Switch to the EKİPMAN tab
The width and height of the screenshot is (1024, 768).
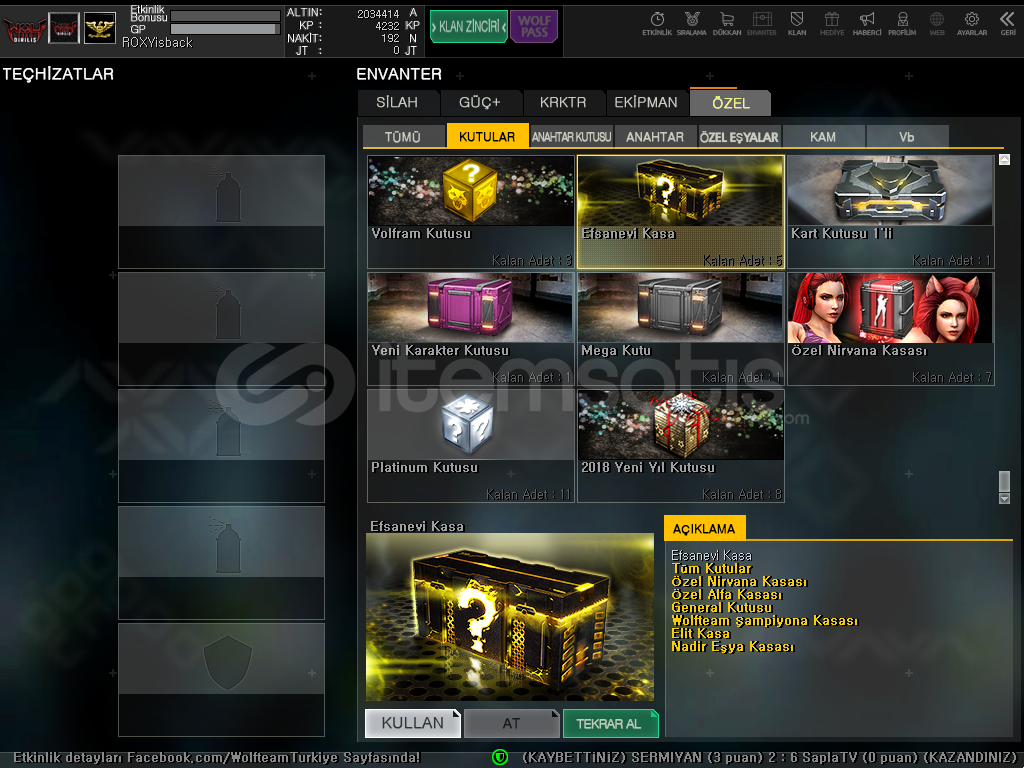[646, 103]
